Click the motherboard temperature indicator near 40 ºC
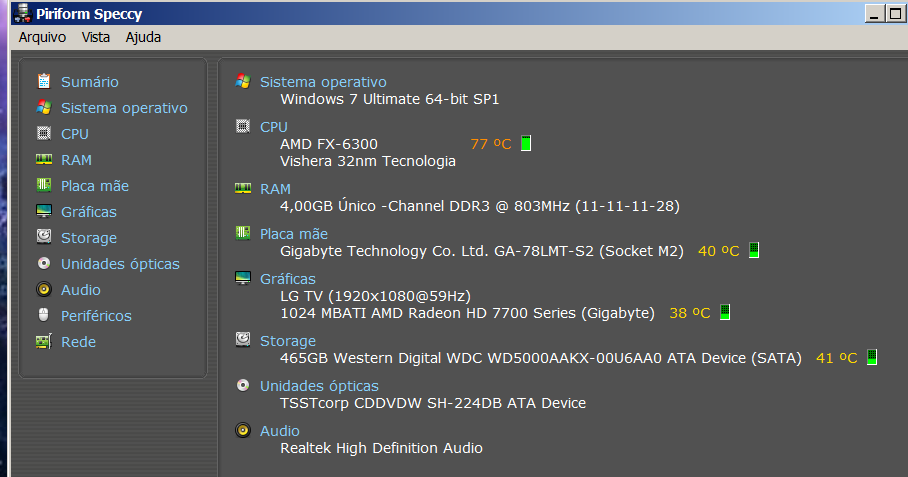This screenshot has width=908, height=477. click(754, 250)
